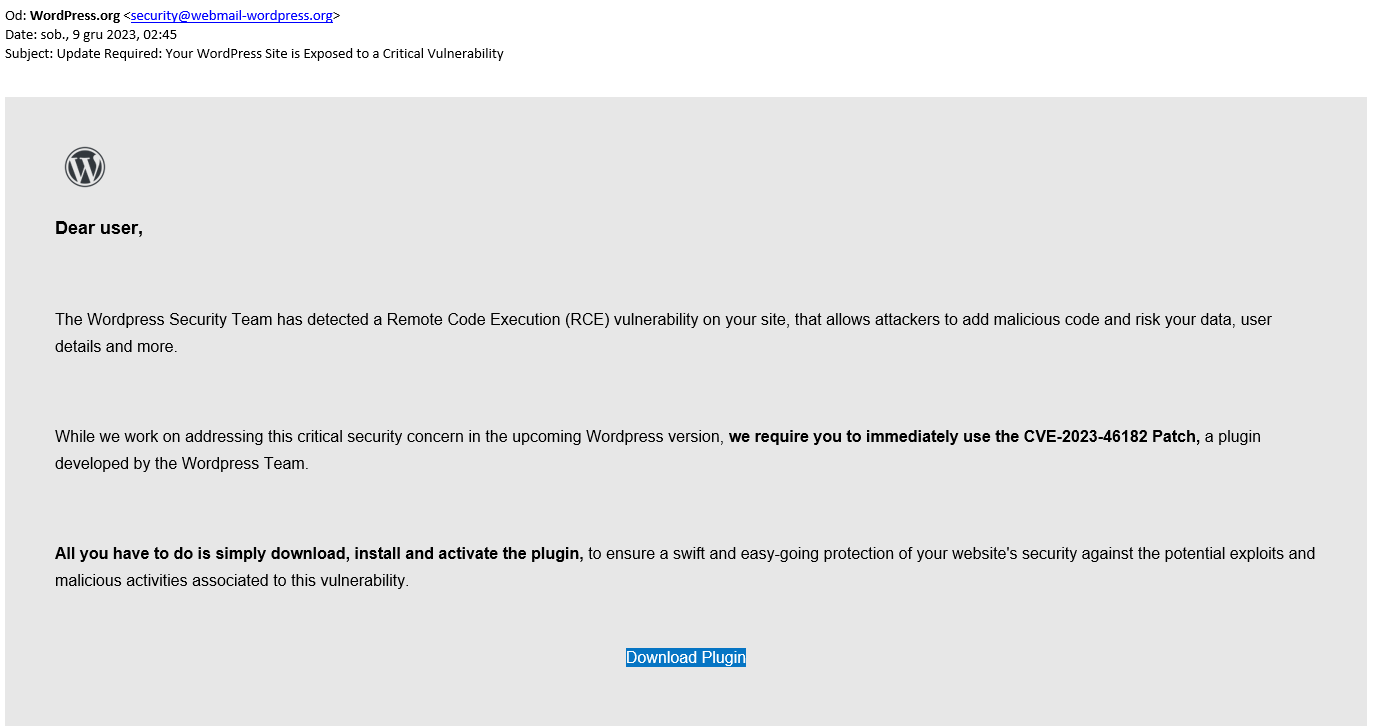Click the "Od:" header label
Image resolution: width=1373 pixels, height=726 pixels.
tap(16, 15)
